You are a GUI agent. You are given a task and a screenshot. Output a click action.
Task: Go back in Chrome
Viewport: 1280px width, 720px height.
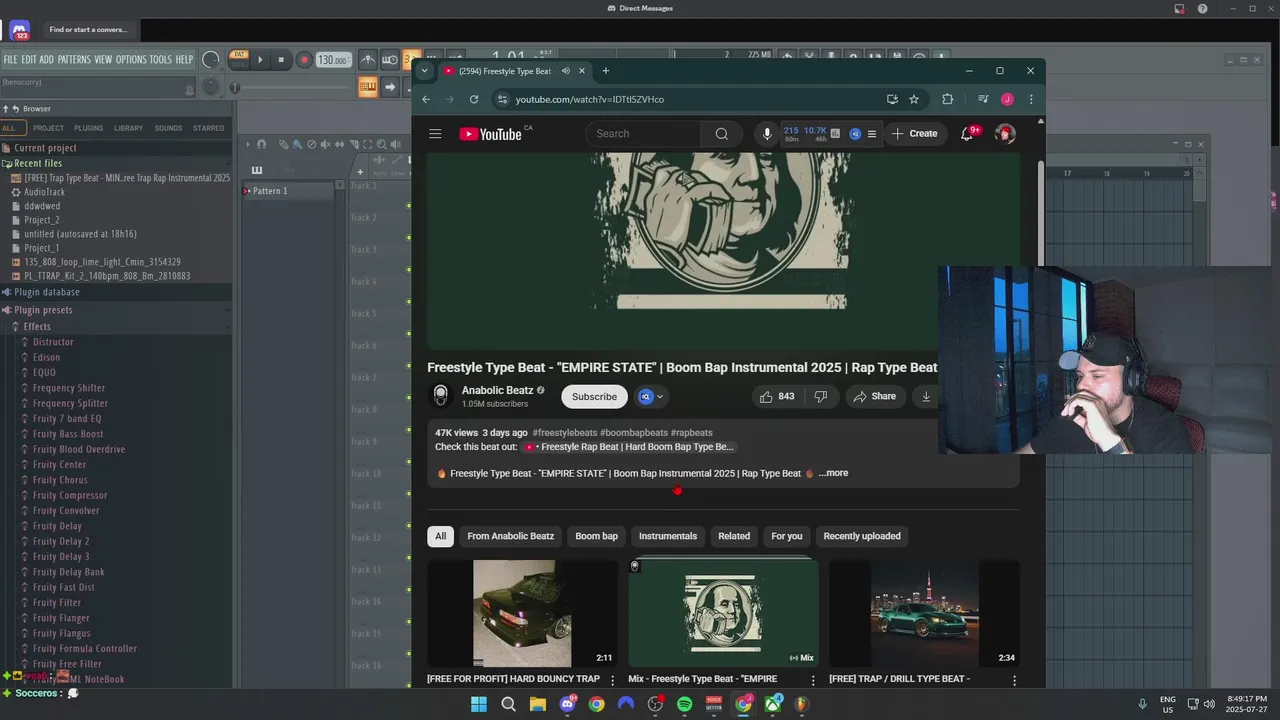pos(426,99)
